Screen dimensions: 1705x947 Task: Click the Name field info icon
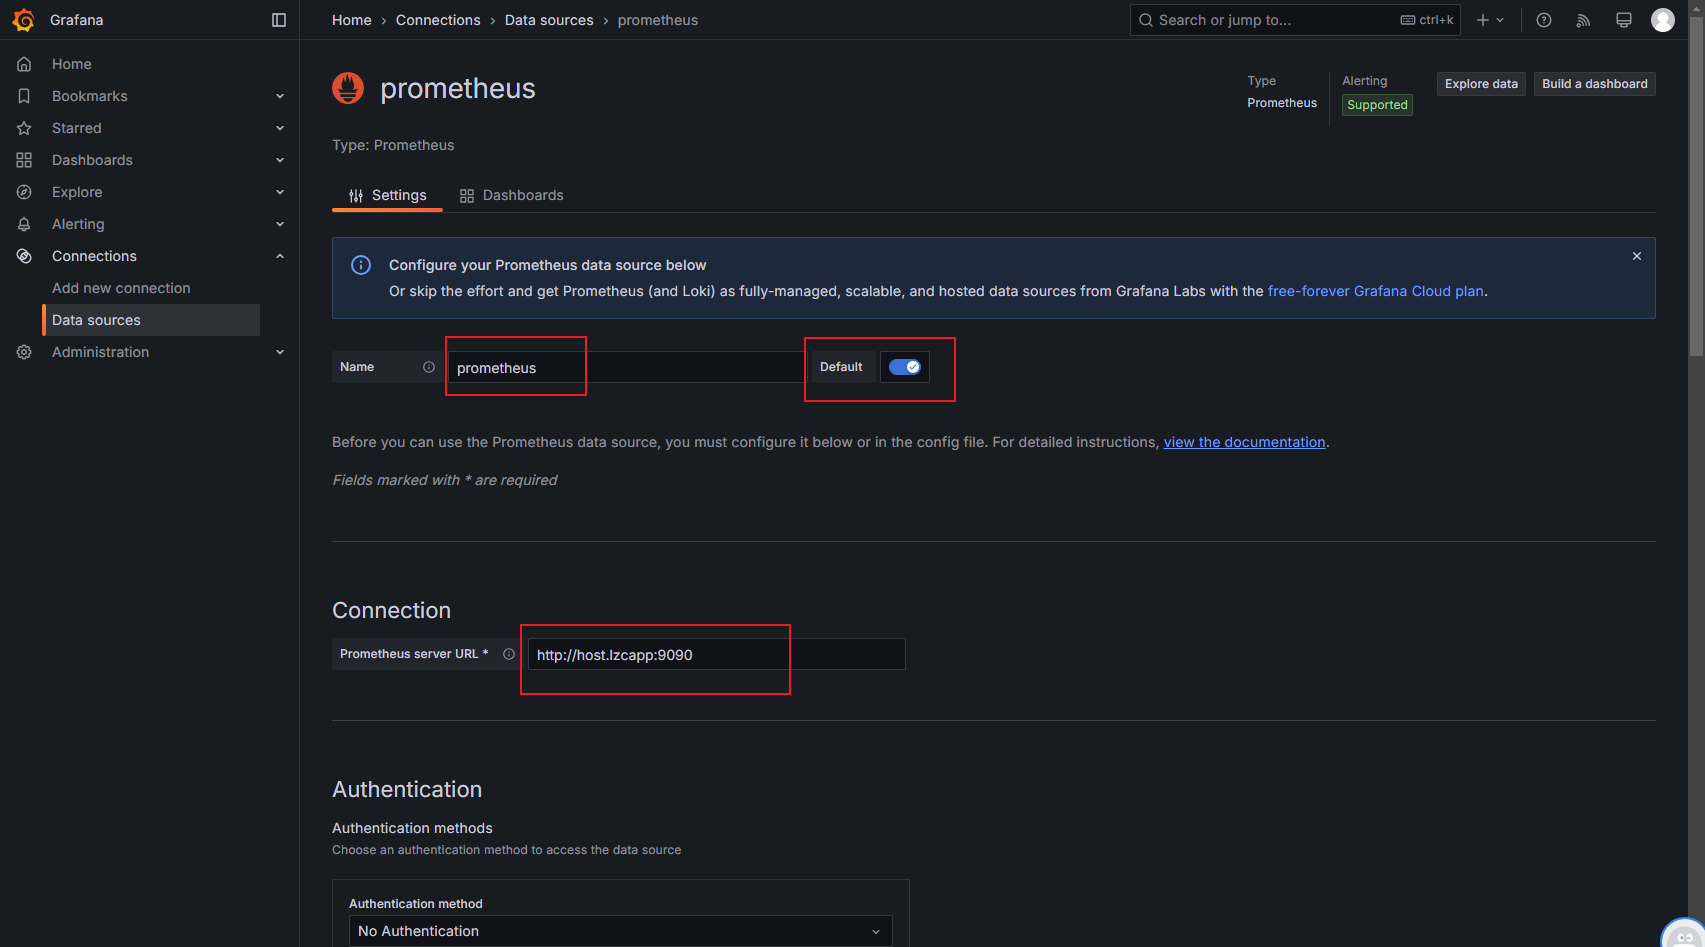(429, 367)
